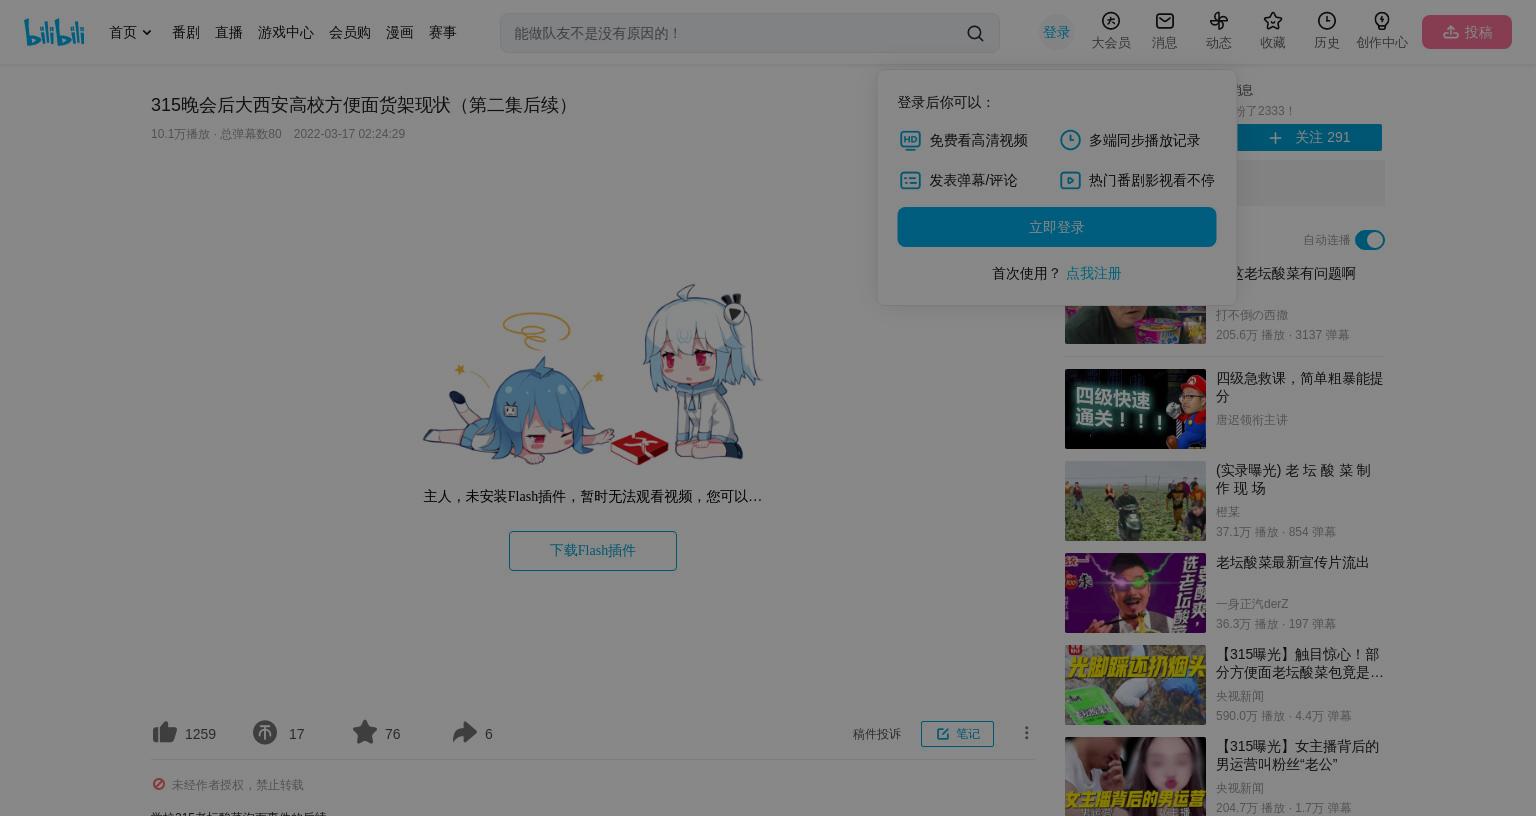Click the 多端同步播放记录 clock icon
Viewport: 1536px width, 816px height.
(1070, 140)
